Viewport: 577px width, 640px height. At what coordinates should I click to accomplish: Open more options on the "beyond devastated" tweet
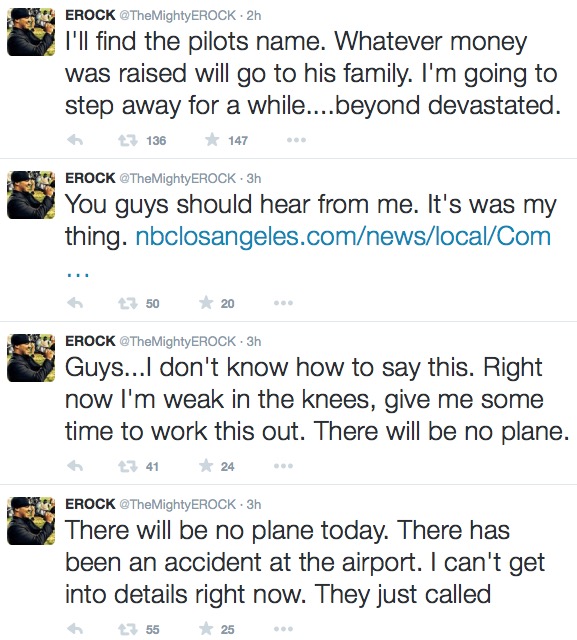click(x=296, y=140)
